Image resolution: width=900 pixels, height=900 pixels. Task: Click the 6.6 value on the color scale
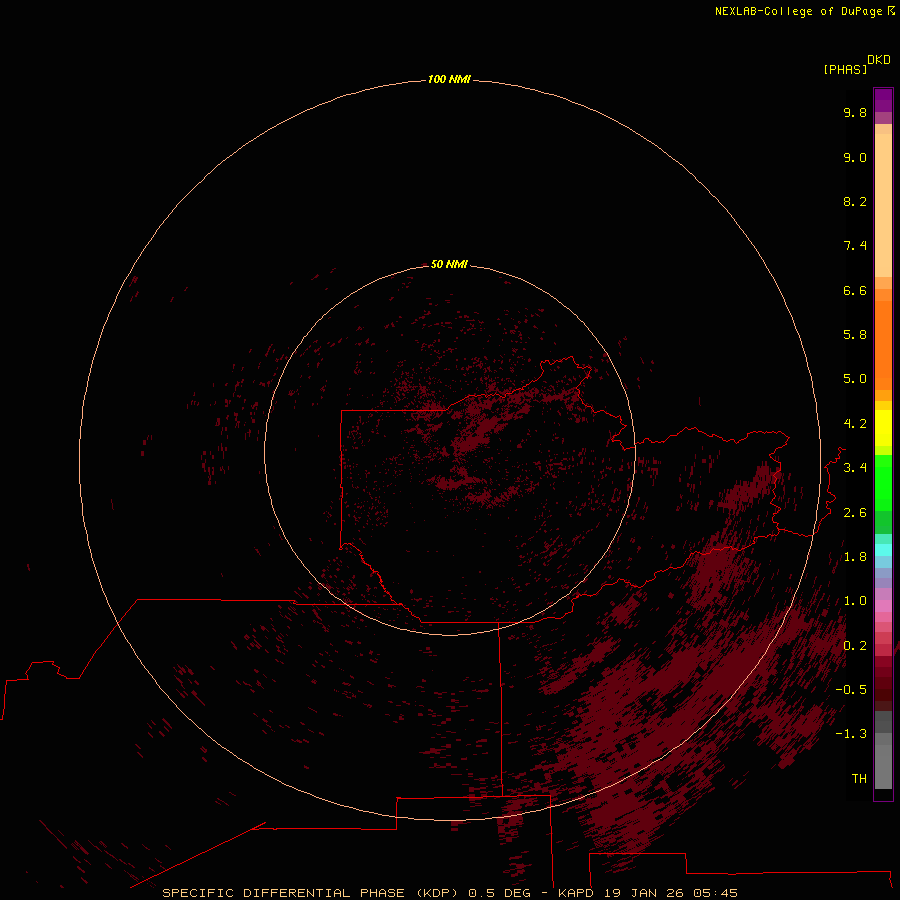855,290
